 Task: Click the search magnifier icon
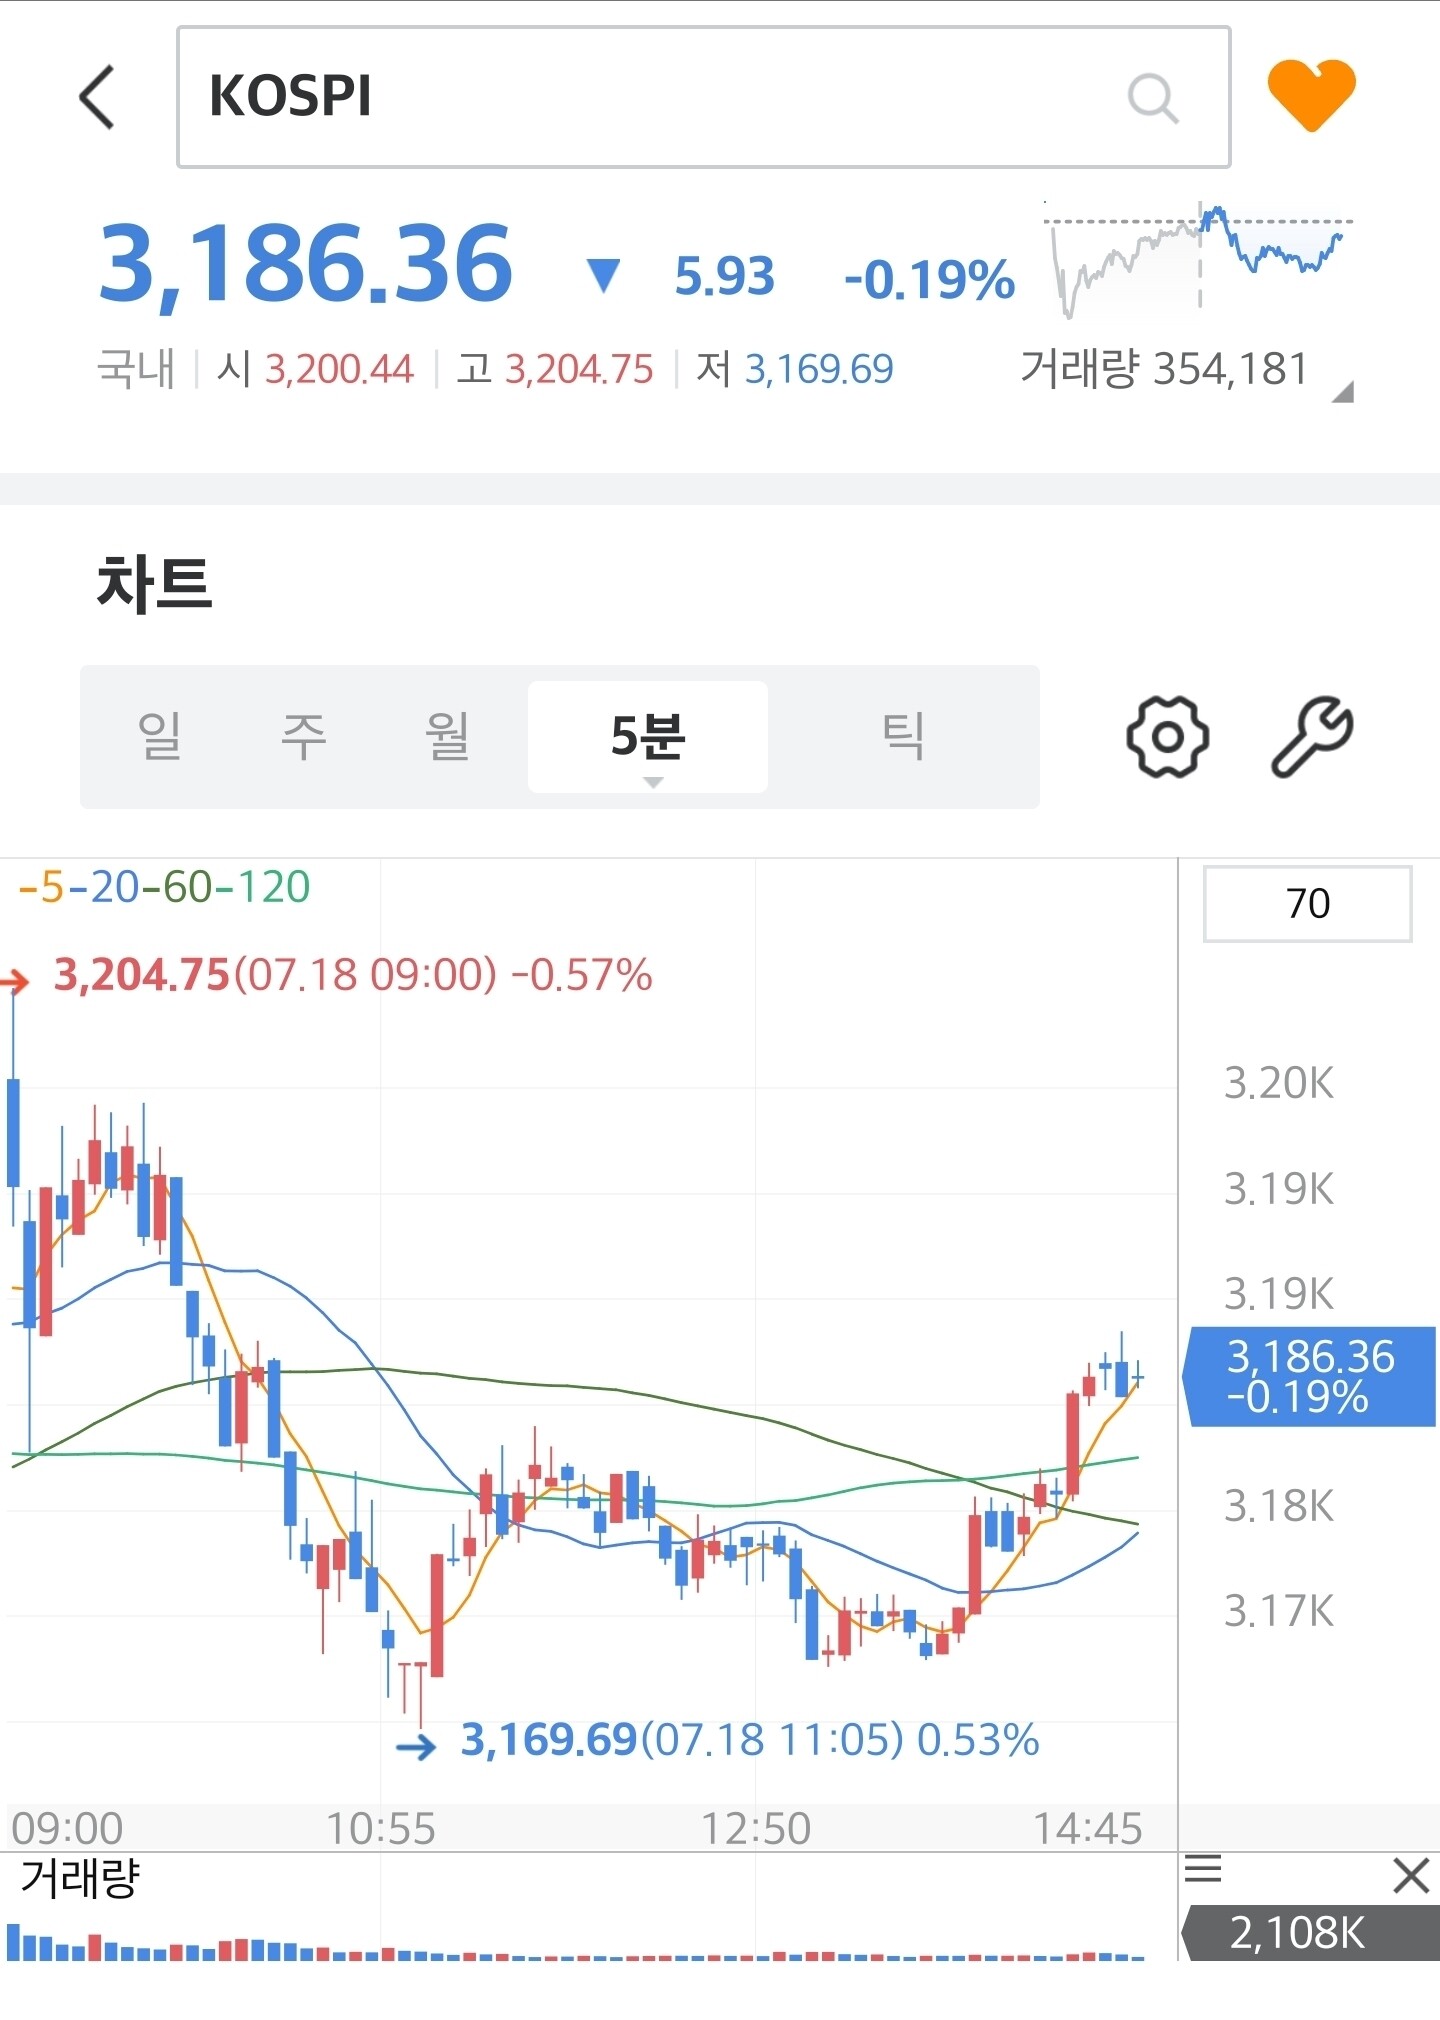[x=1153, y=98]
